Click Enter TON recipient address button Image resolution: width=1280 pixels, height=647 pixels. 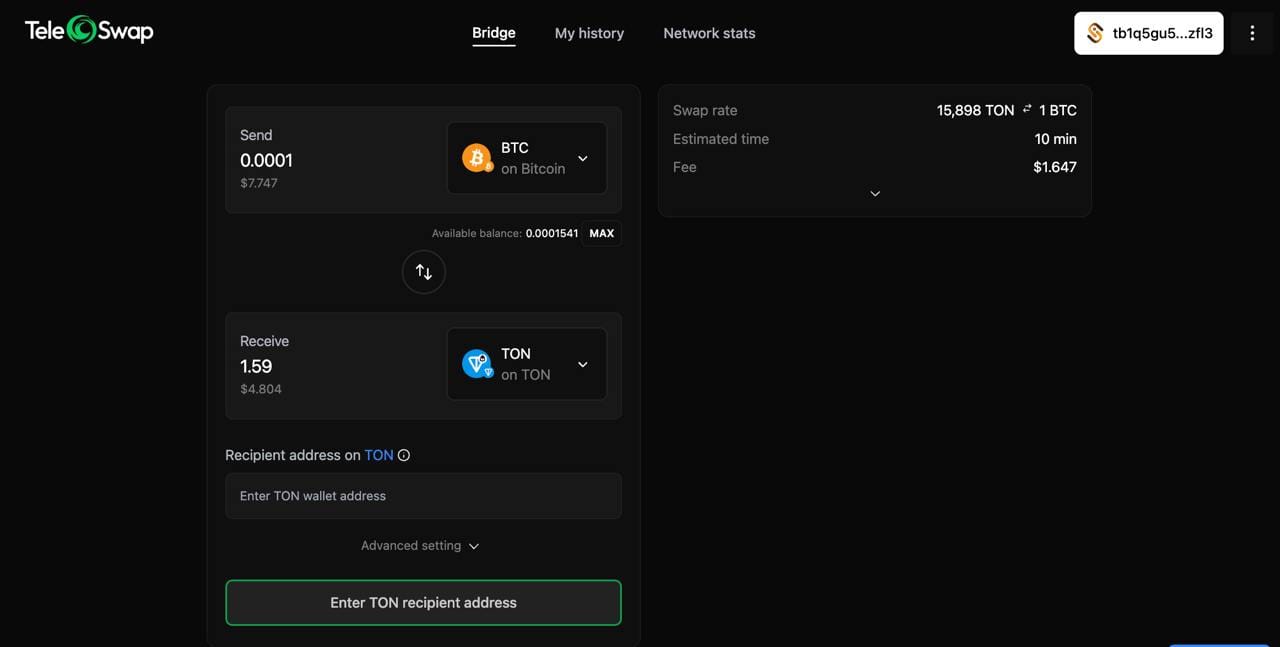pyautogui.click(x=423, y=603)
